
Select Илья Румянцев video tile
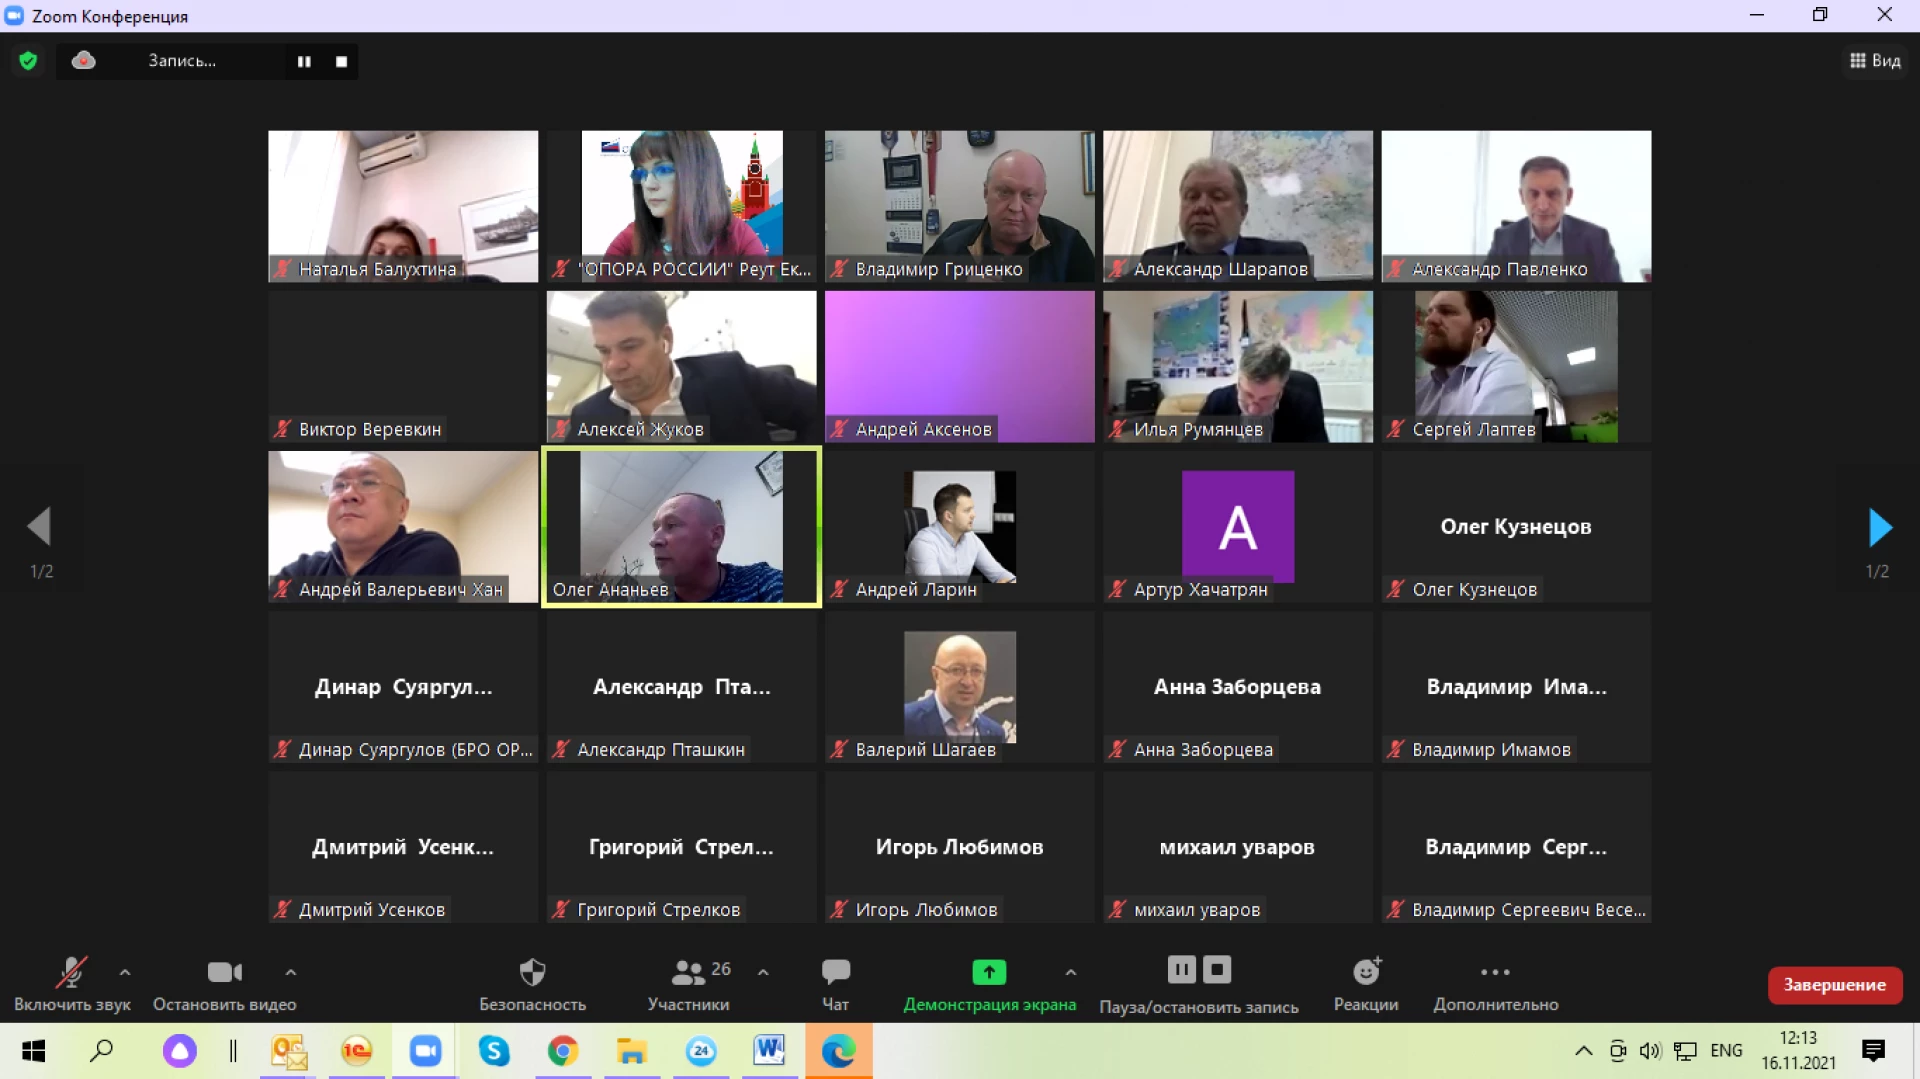1238,366
